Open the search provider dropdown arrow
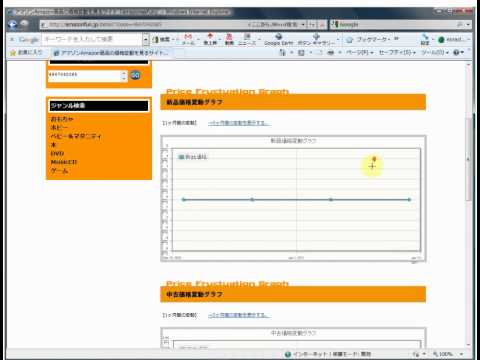The width and height of the screenshot is (480, 360). (x=468, y=25)
